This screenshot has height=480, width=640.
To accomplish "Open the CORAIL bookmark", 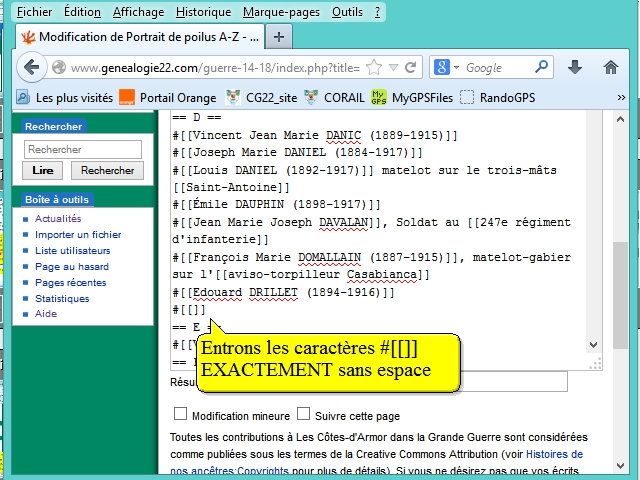I will [x=334, y=98].
